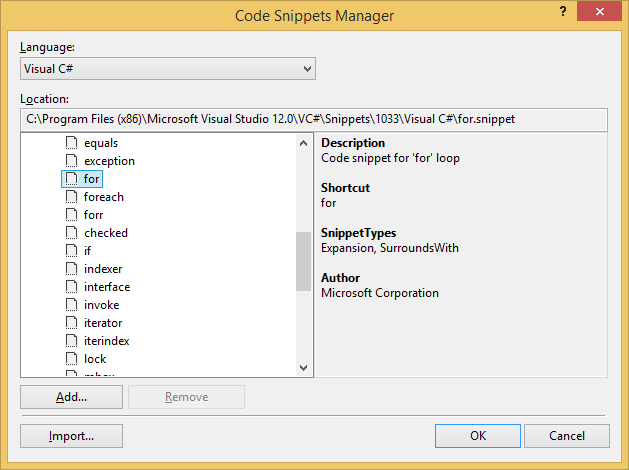Click the snippet list scrollbar thumb

pos(304,261)
